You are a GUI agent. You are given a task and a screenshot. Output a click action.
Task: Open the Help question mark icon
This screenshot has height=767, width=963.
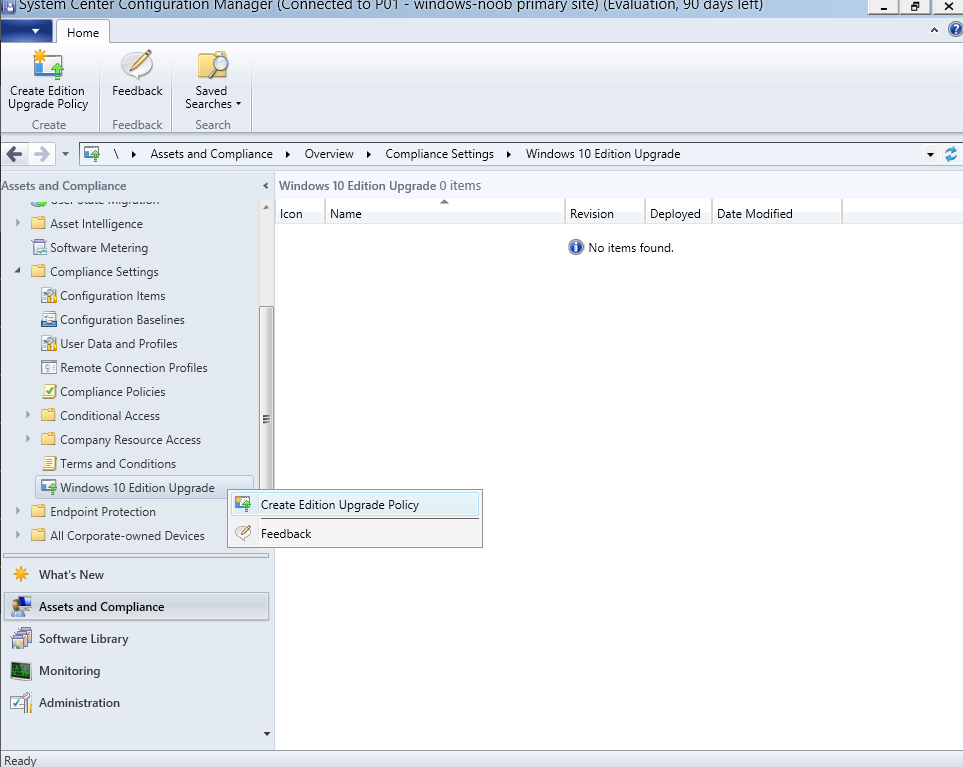point(956,29)
